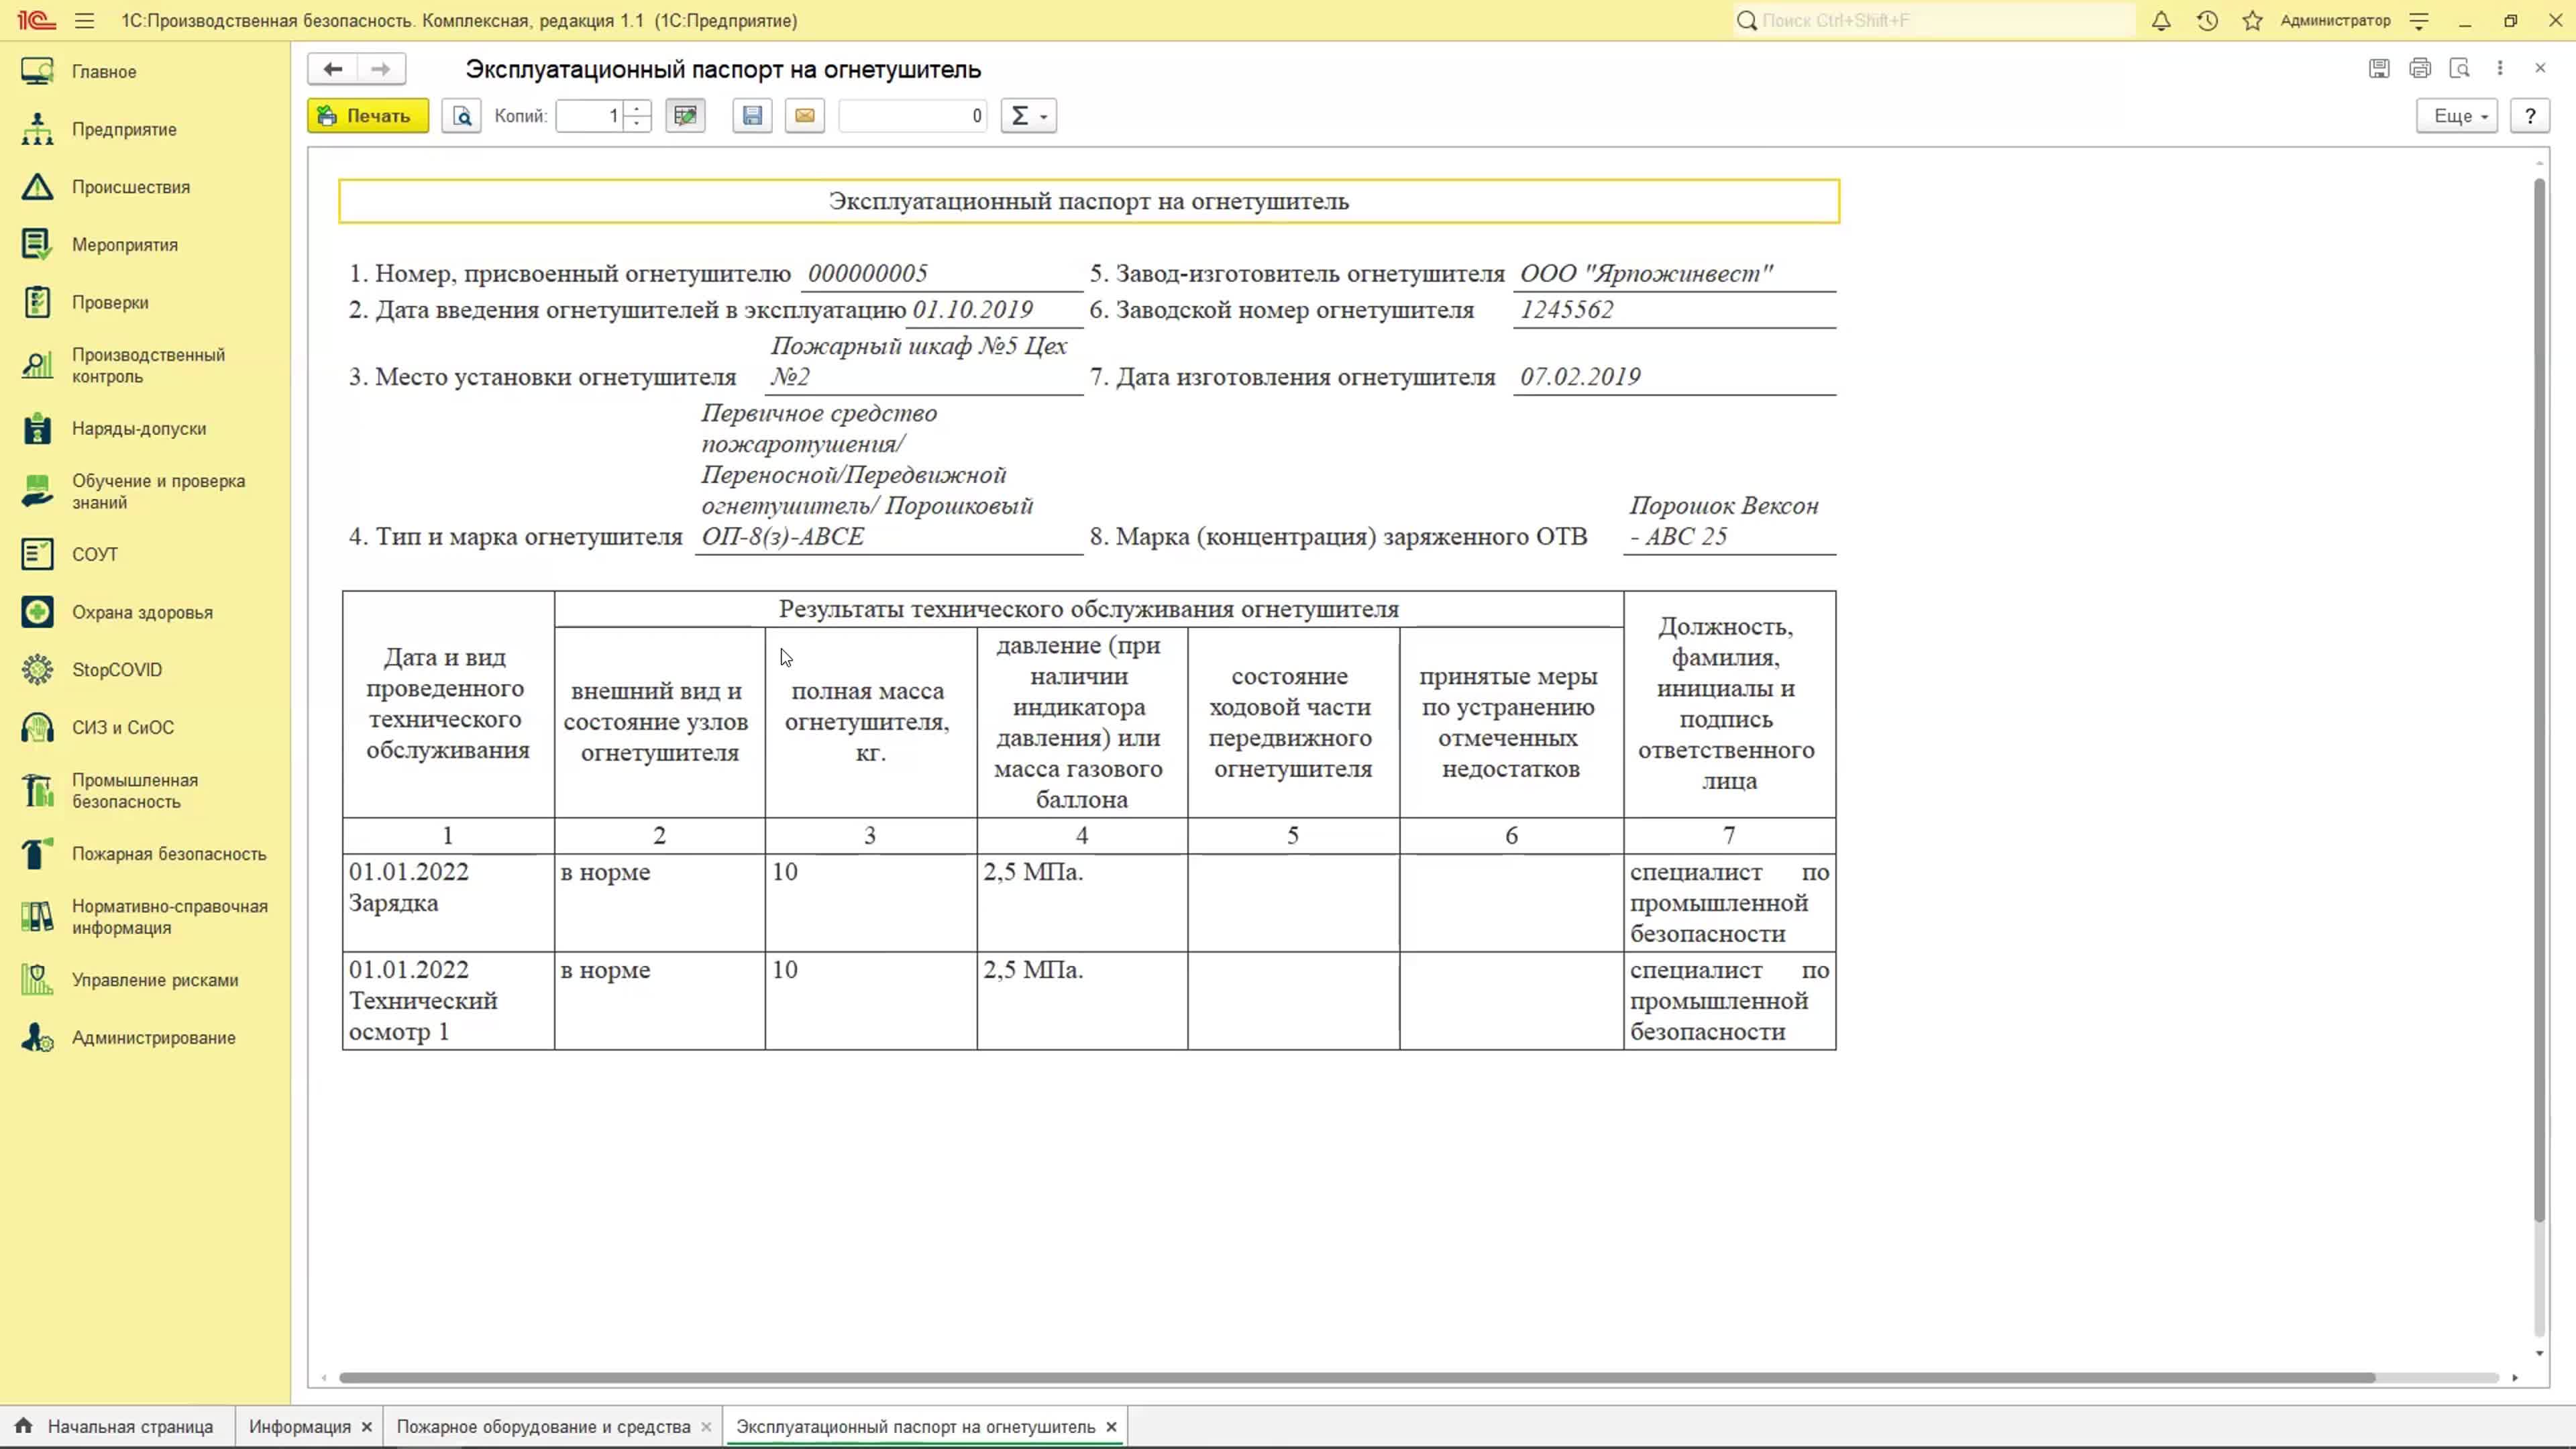
Task: Select cell 01.01.2022 Технический осмотр 1
Action: pyautogui.click(x=448, y=1000)
